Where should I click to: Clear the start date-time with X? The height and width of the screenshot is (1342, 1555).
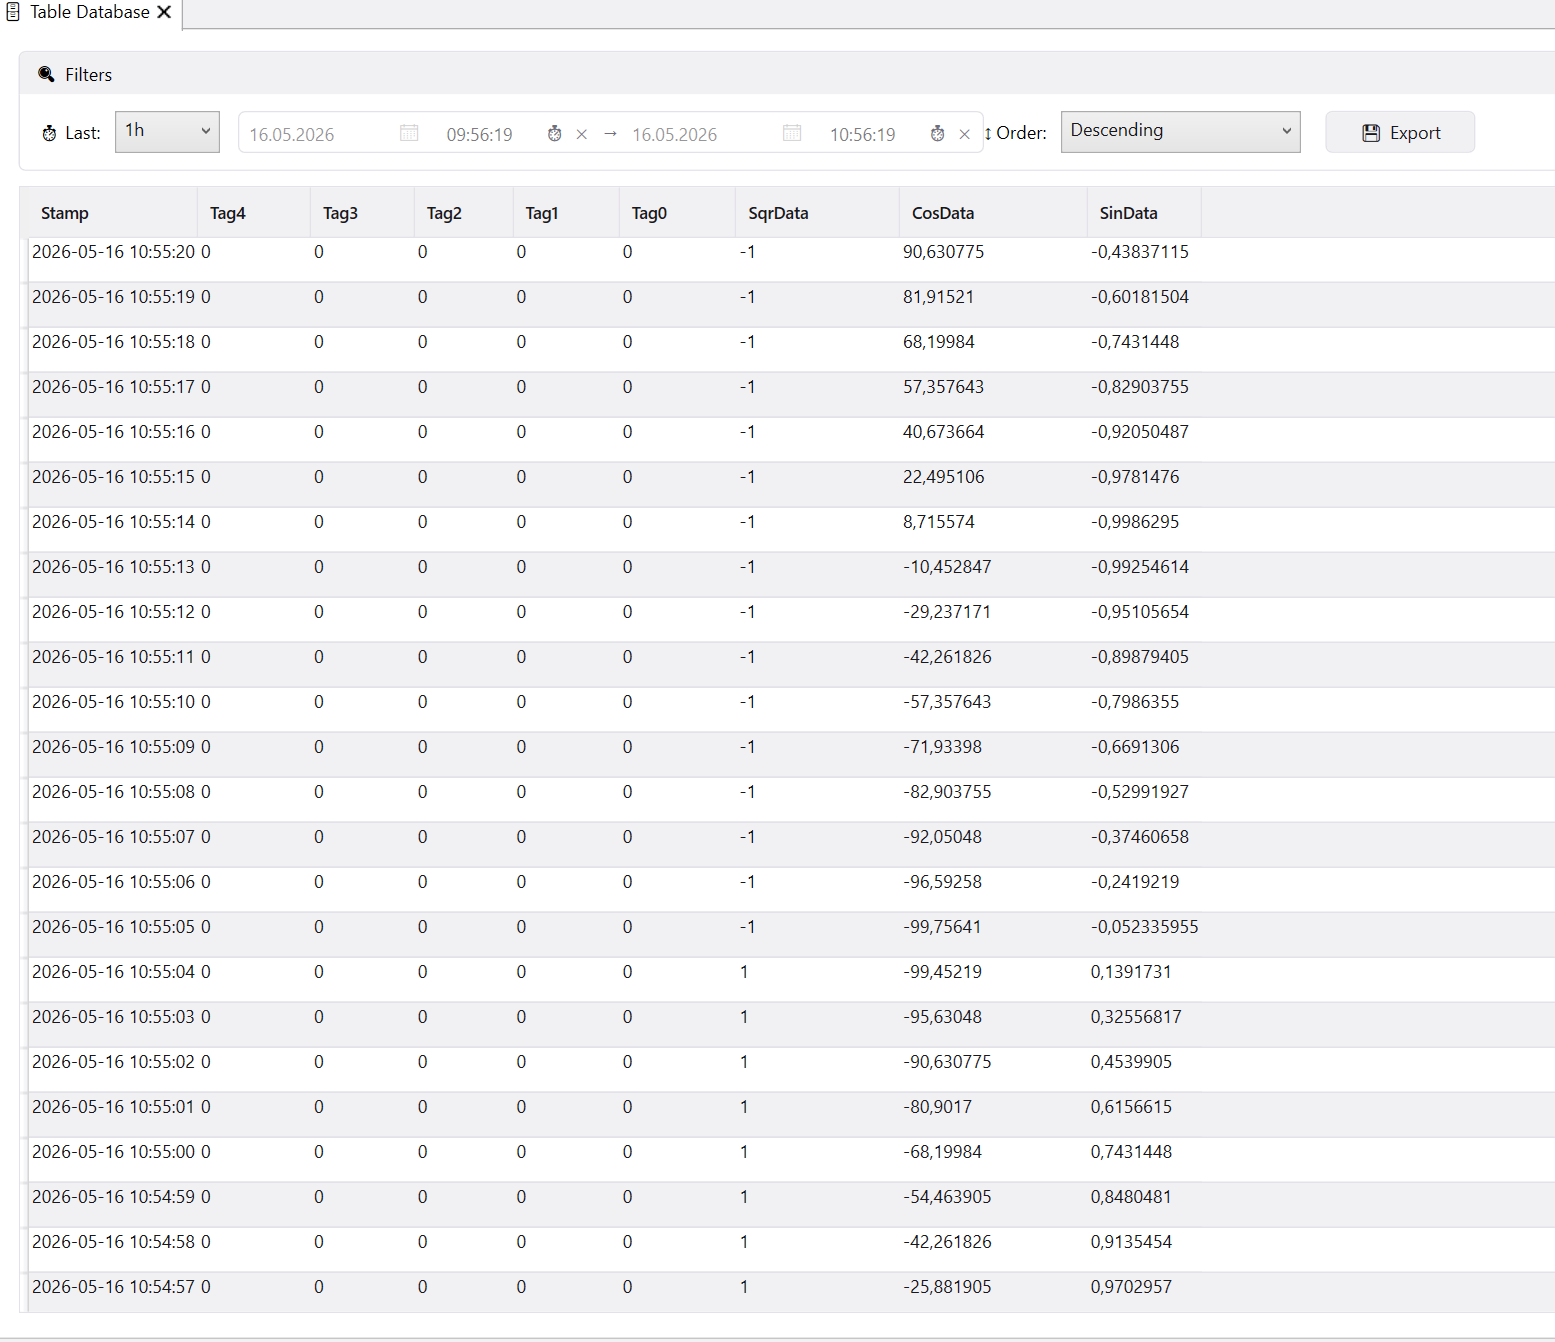coord(582,134)
